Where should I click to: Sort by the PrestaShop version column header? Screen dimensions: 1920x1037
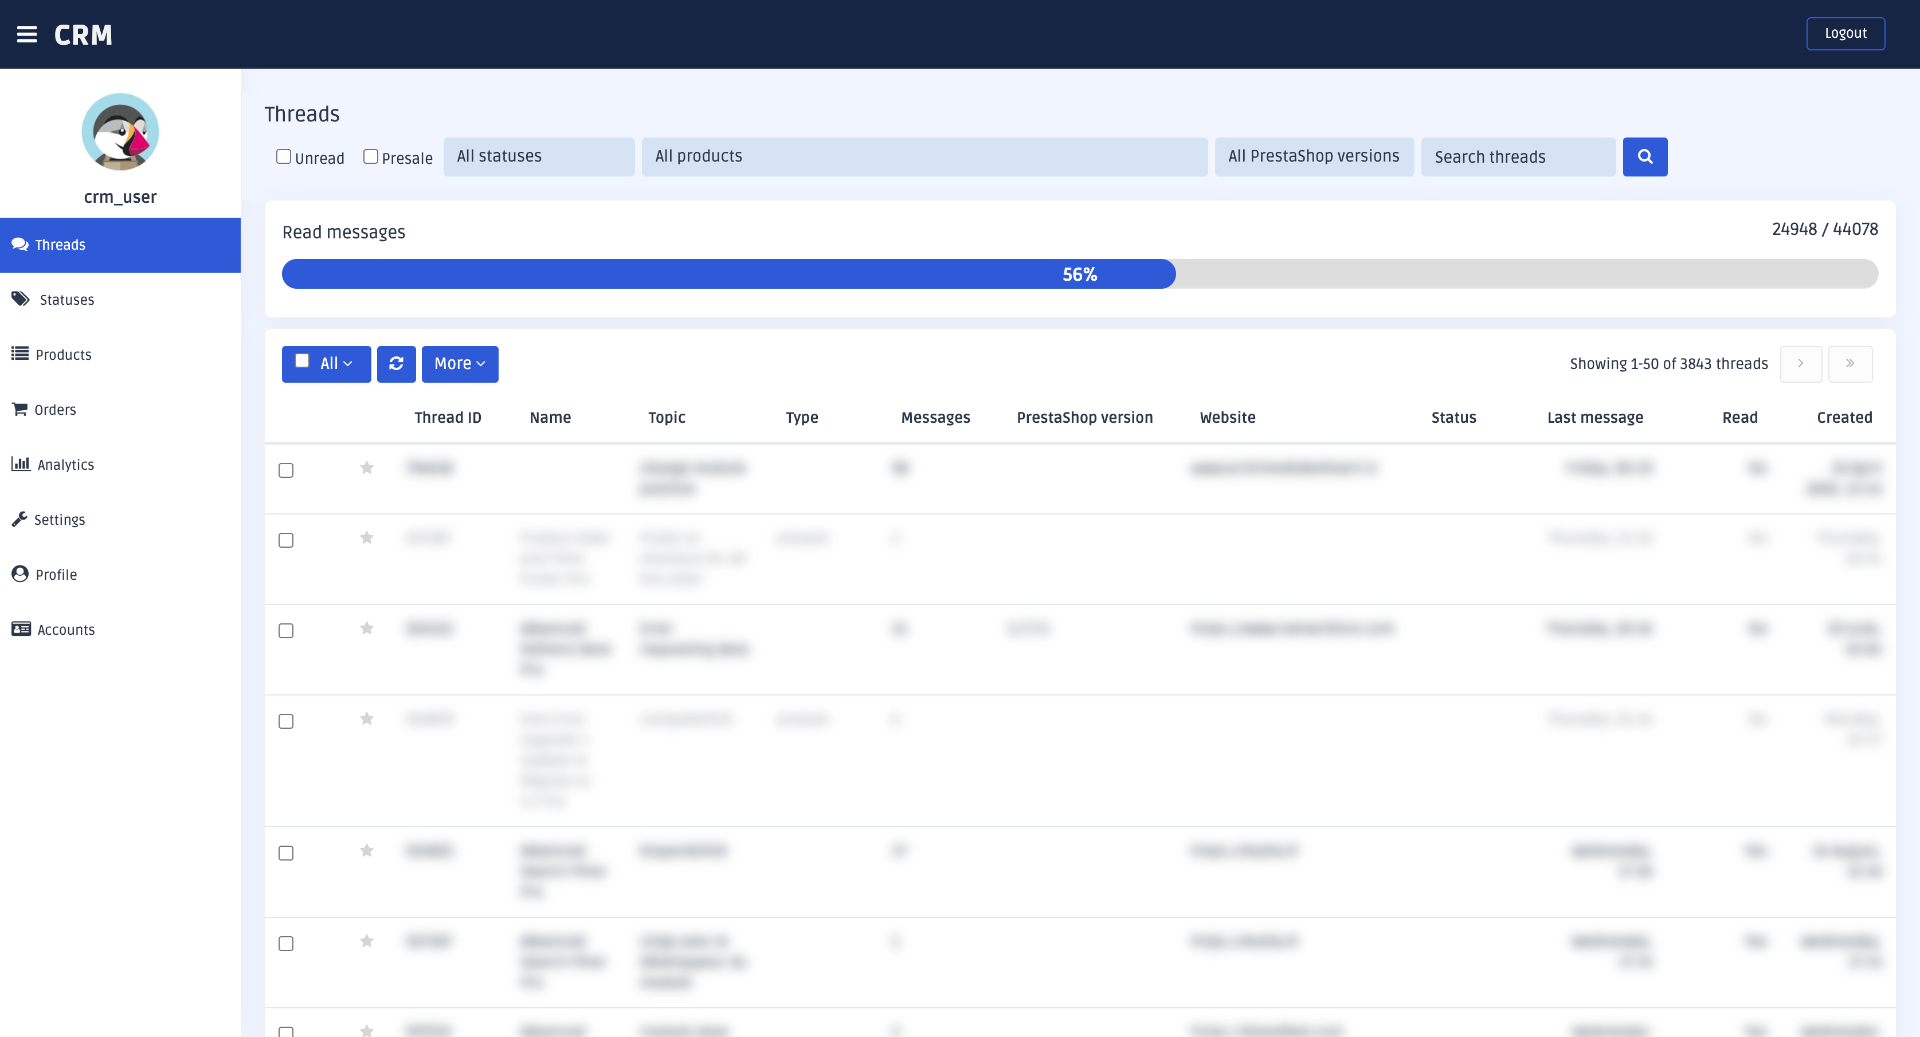click(x=1085, y=418)
